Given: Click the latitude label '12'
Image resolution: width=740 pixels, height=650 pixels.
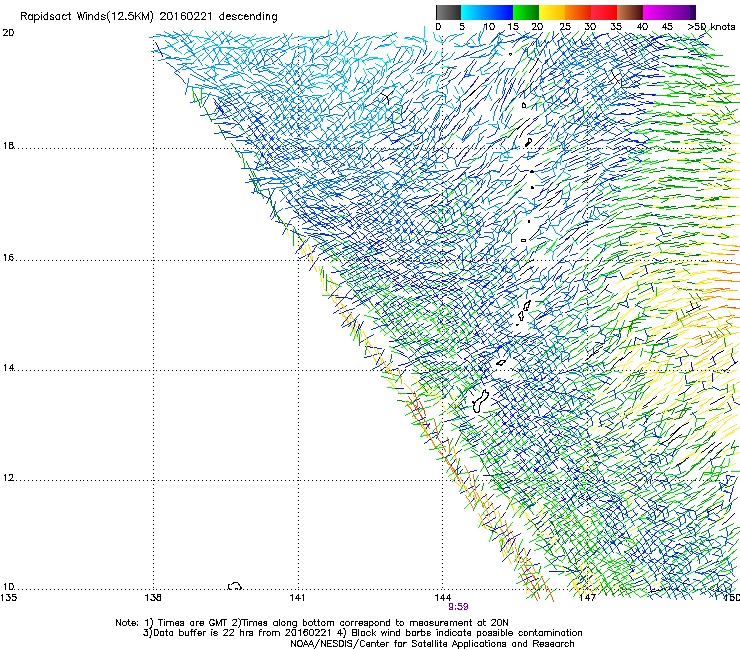Looking at the screenshot, I should click(8, 478).
